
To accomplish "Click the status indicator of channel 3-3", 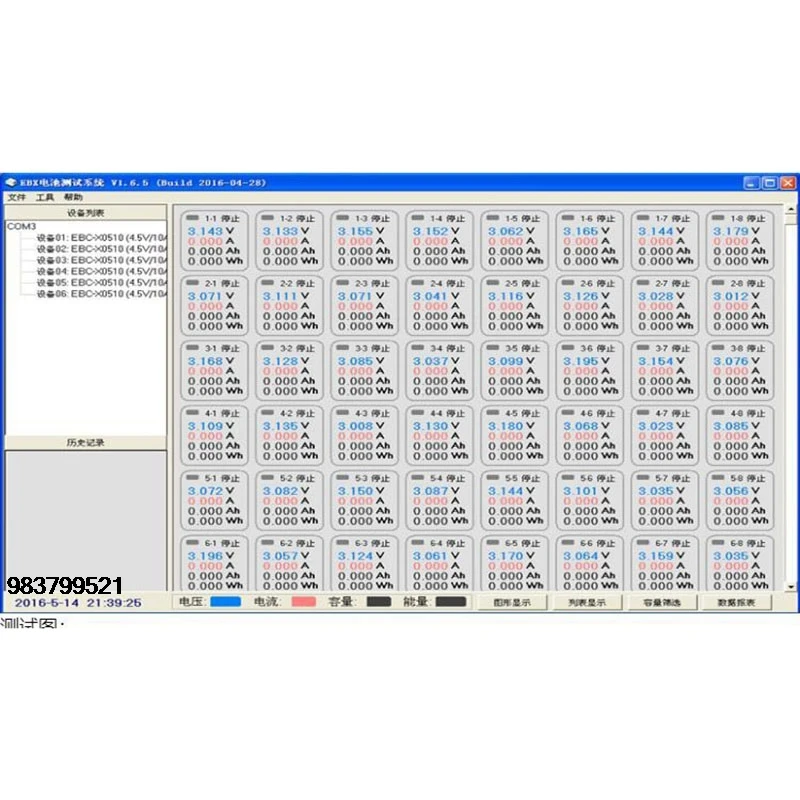I will pyautogui.click(x=342, y=347).
